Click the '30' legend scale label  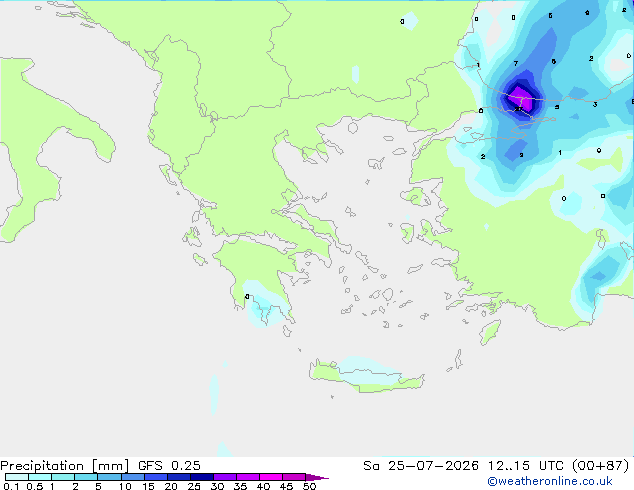[x=217, y=486]
